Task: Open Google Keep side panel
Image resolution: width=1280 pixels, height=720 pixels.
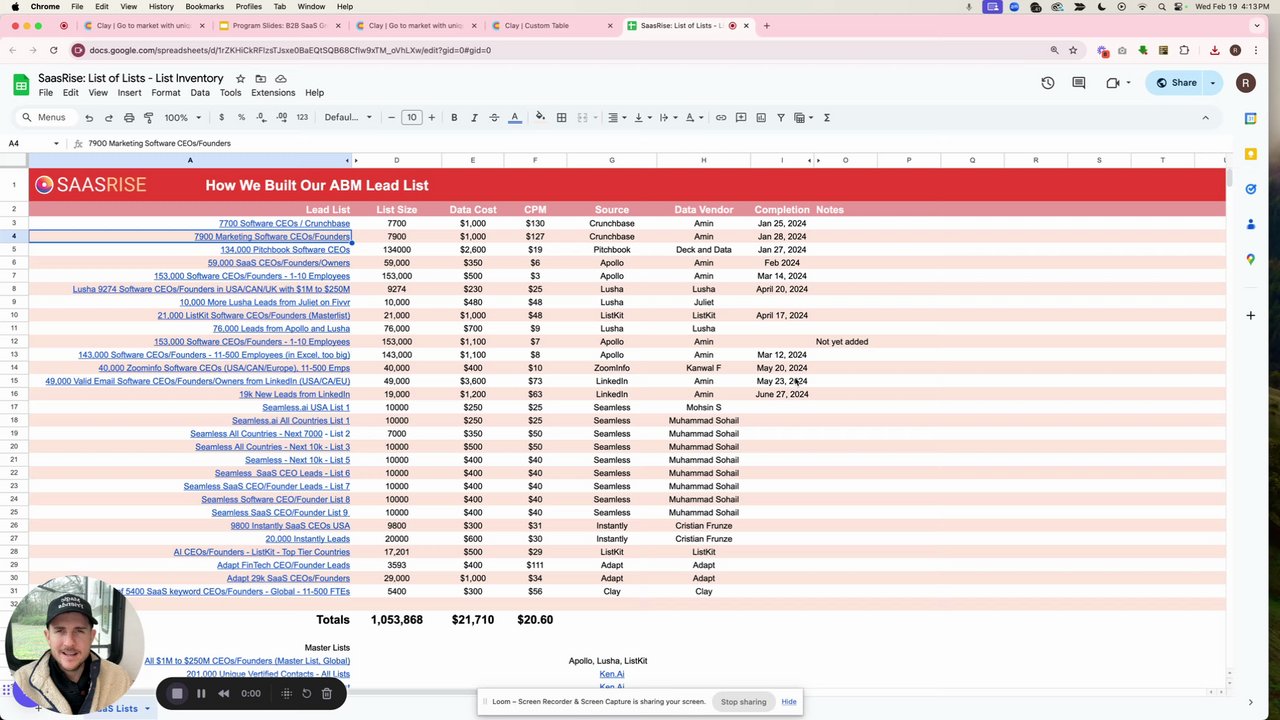Action: [1251, 154]
